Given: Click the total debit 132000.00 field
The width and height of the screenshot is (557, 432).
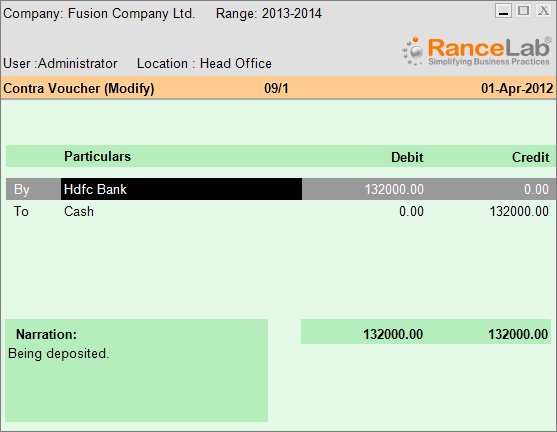Looking at the screenshot, I should tap(393, 334).
